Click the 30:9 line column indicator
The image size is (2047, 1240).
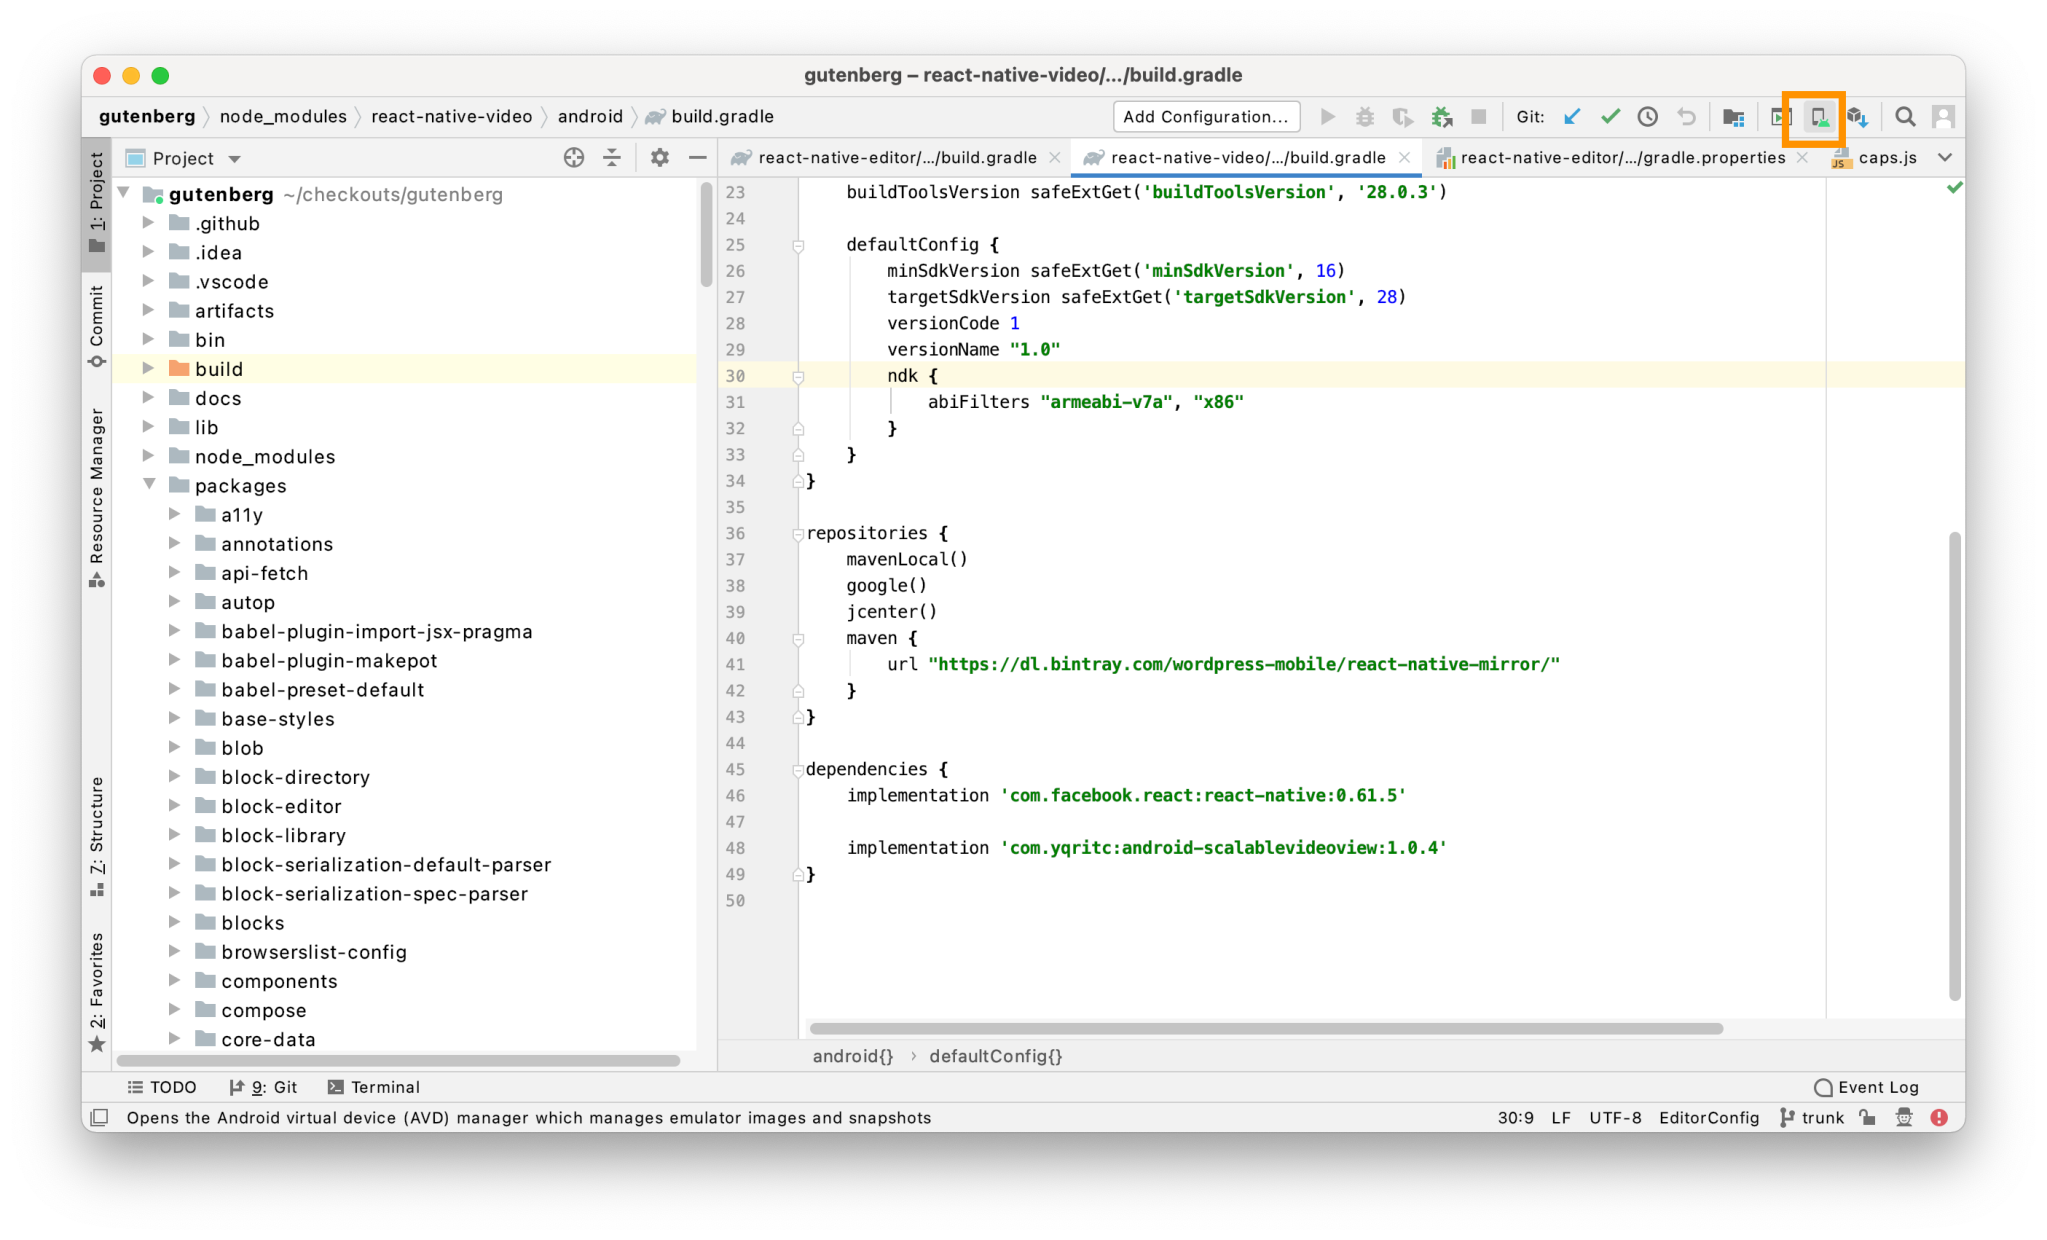click(x=1515, y=1118)
